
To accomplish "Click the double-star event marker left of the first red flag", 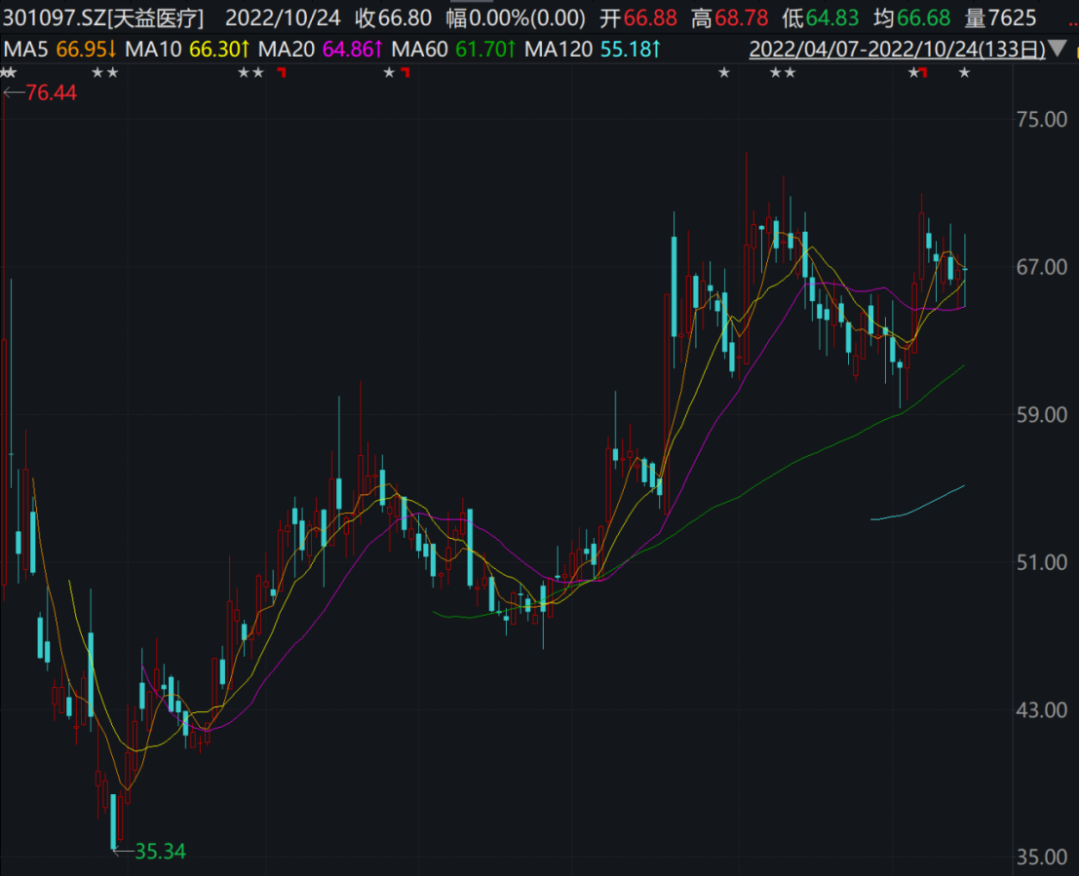I will (251, 73).
